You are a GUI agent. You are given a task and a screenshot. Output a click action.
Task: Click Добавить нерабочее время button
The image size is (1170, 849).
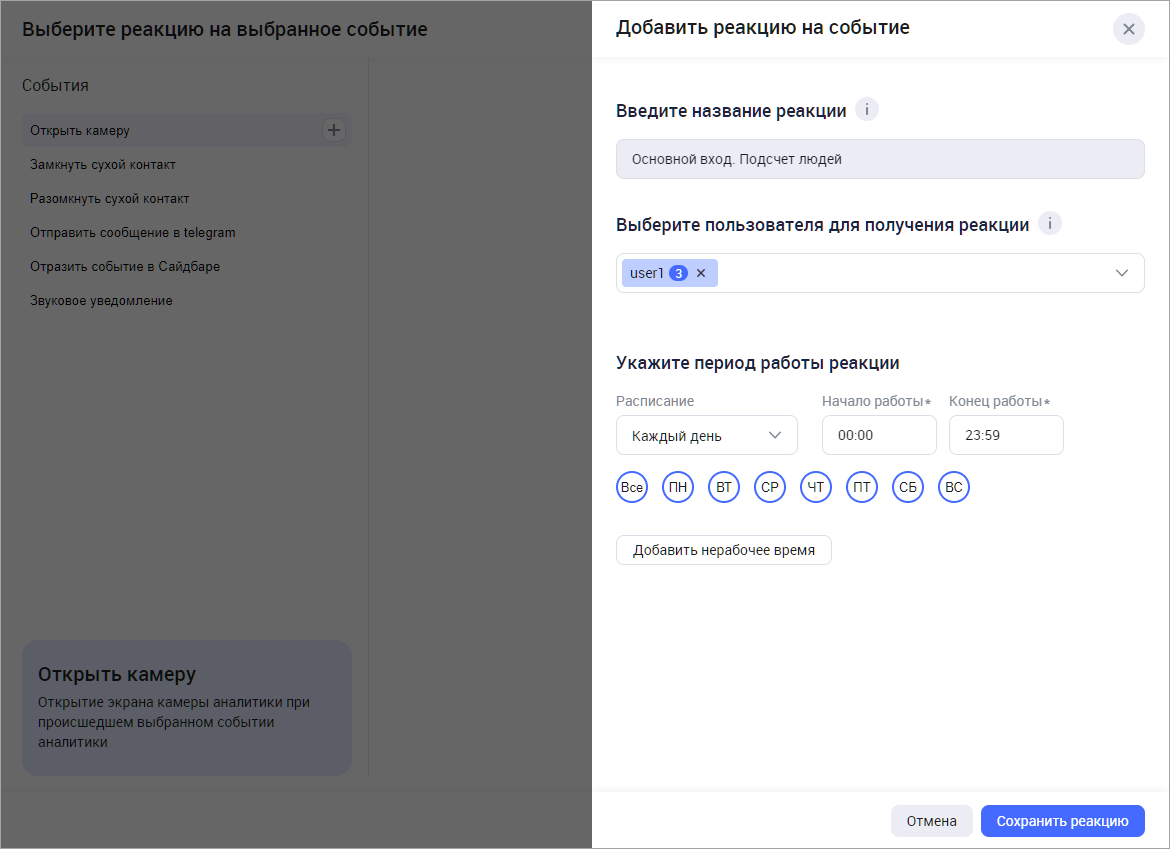(x=723, y=550)
